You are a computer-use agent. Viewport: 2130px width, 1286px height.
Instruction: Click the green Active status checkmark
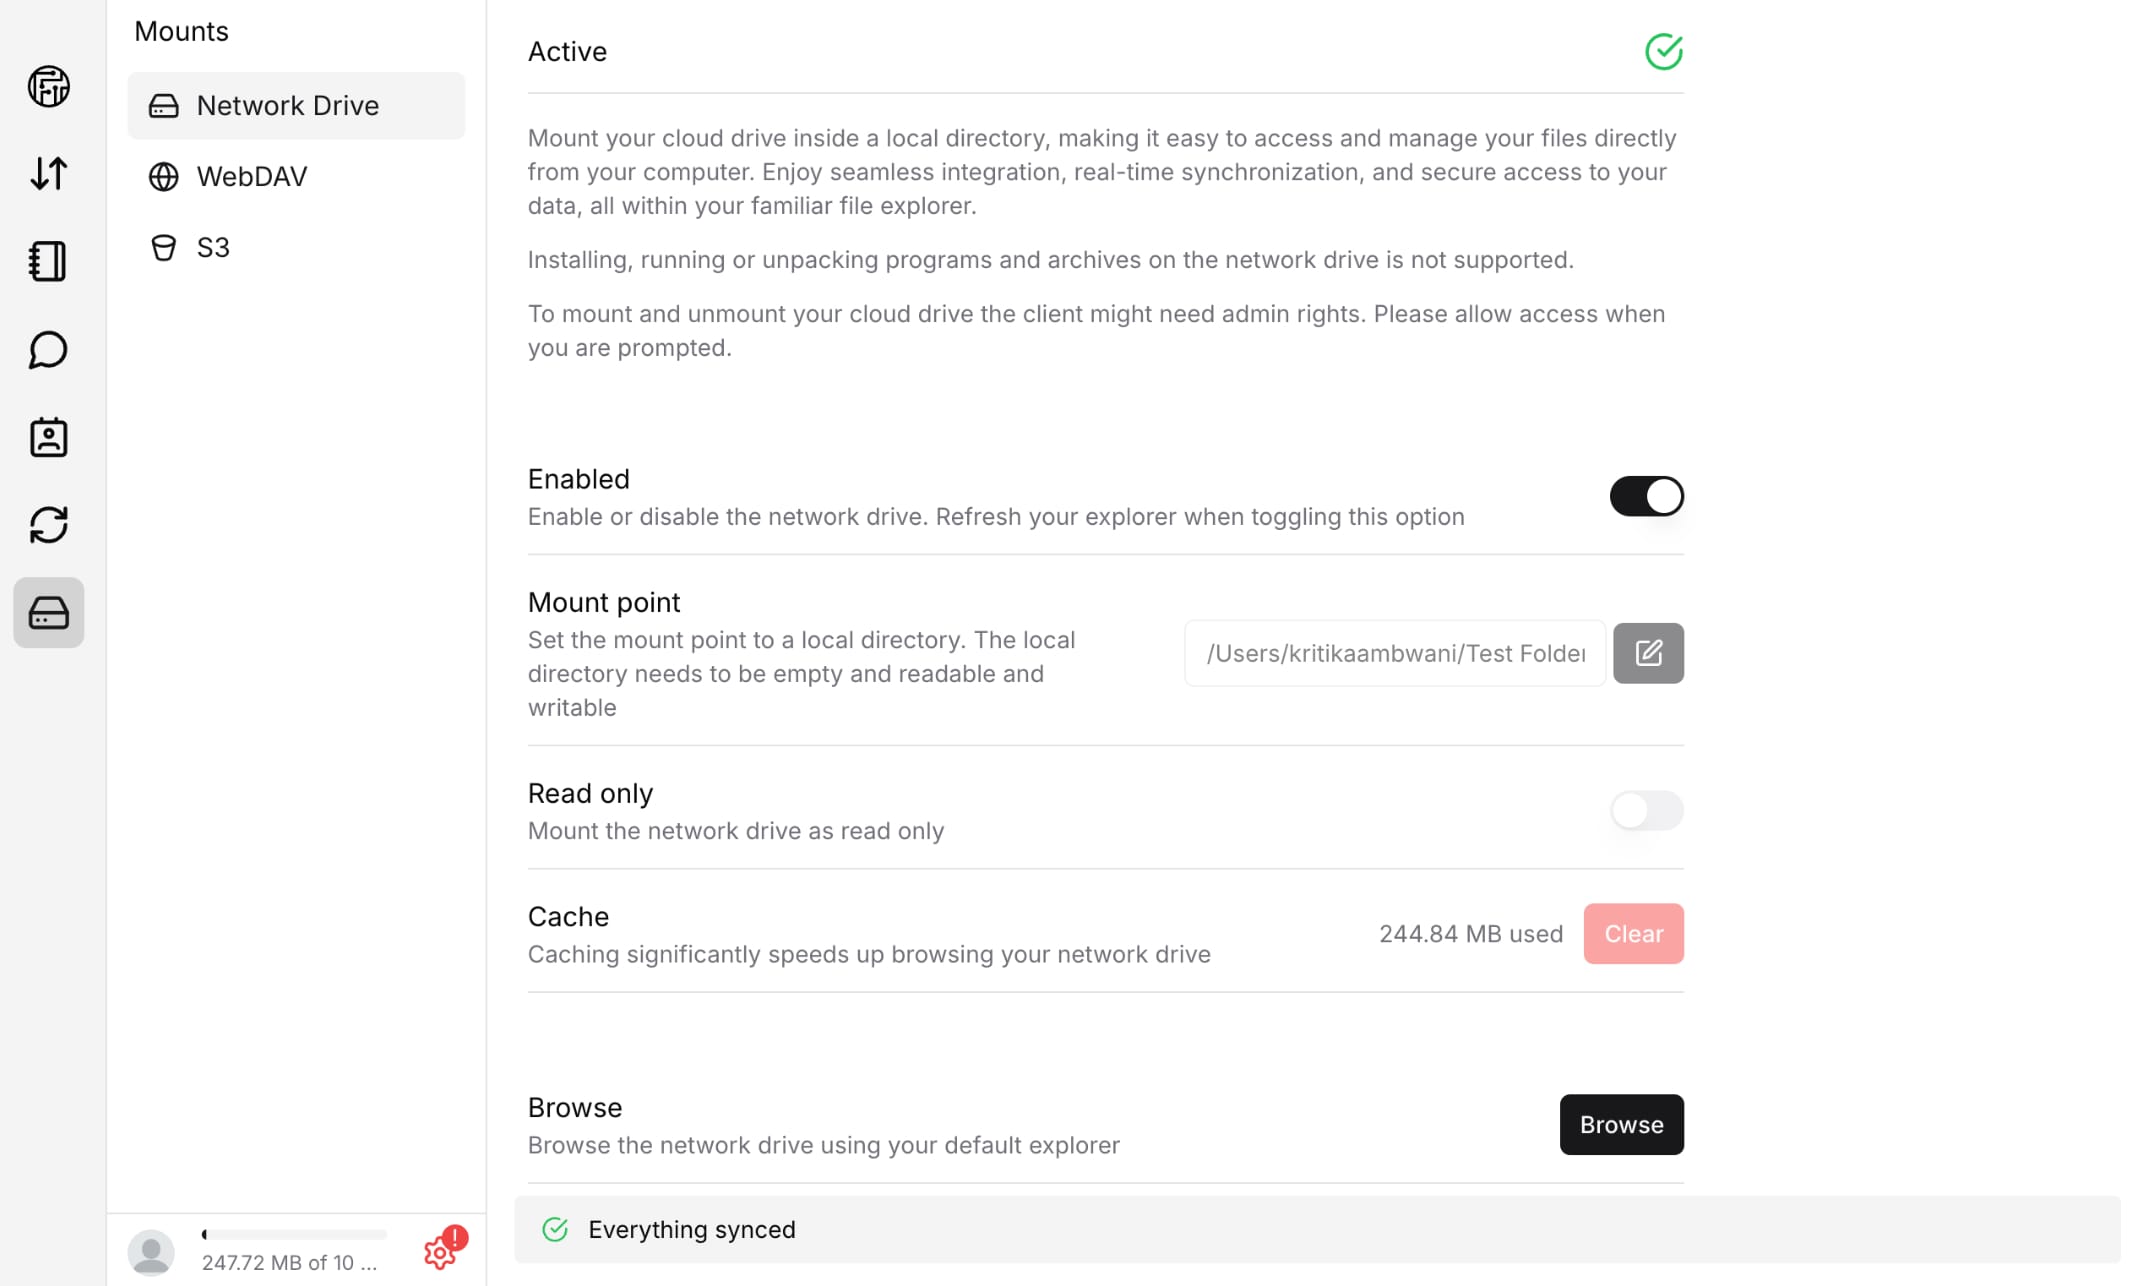pos(1663,52)
